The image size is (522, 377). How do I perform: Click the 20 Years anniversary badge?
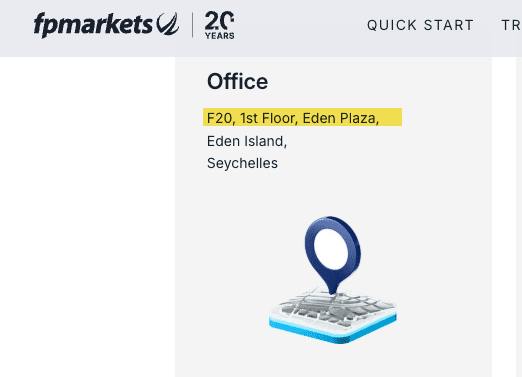tap(220, 25)
